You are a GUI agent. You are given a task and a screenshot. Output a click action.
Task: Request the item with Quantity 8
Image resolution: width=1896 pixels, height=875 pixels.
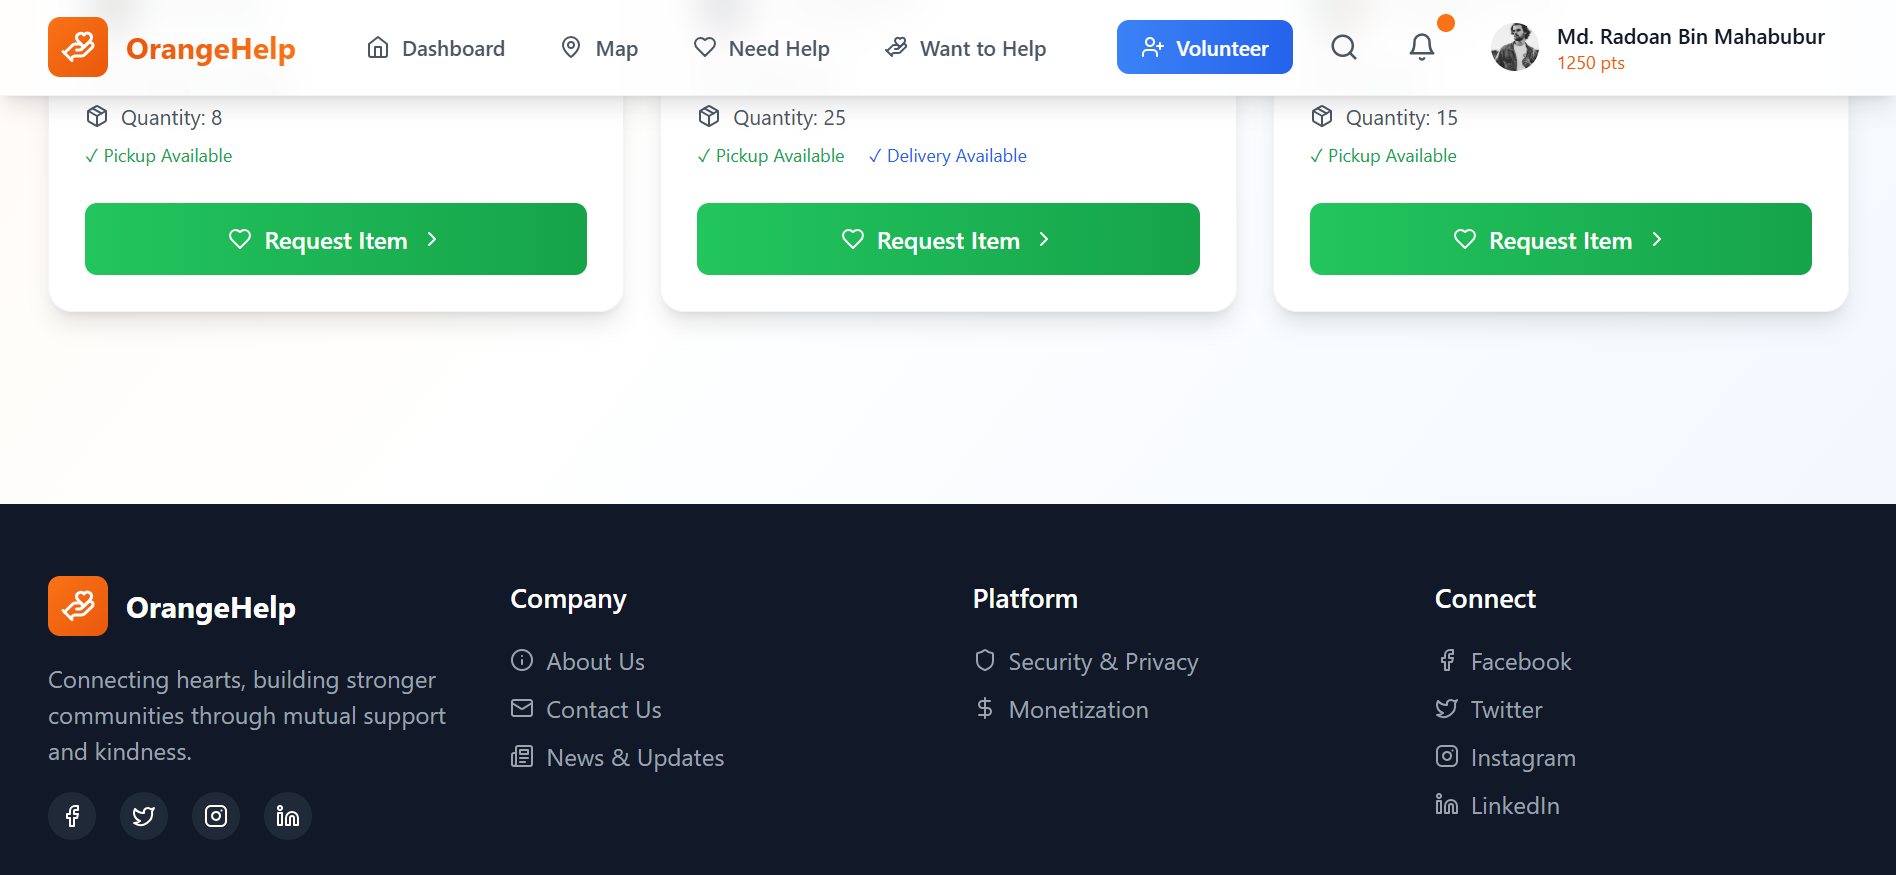click(336, 239)
